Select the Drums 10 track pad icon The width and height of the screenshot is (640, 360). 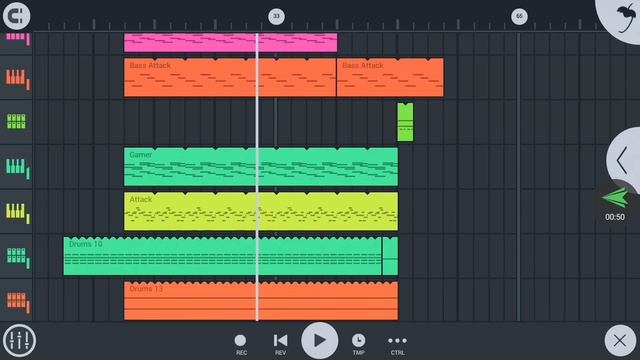[17, 257]
